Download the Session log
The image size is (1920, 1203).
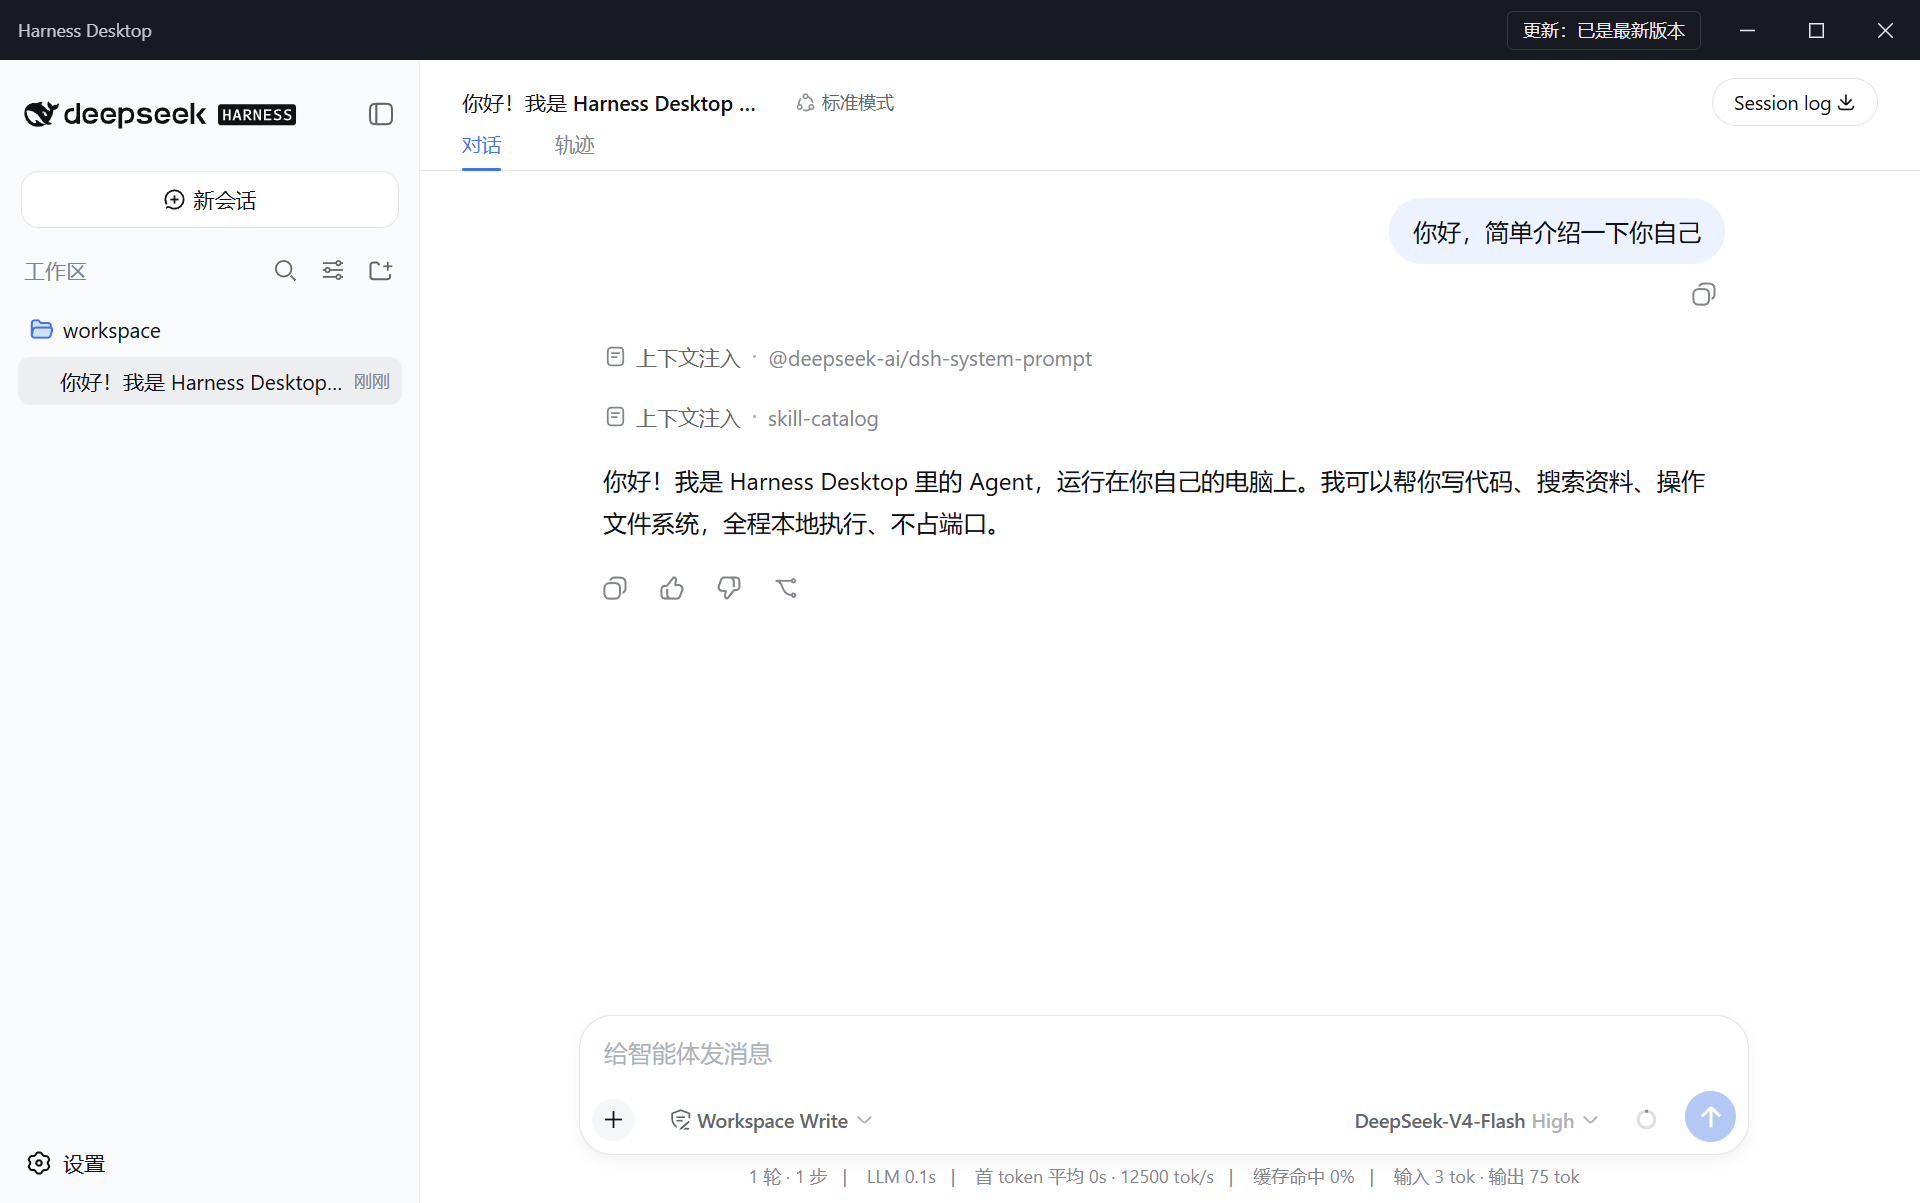click(1794, 103)
